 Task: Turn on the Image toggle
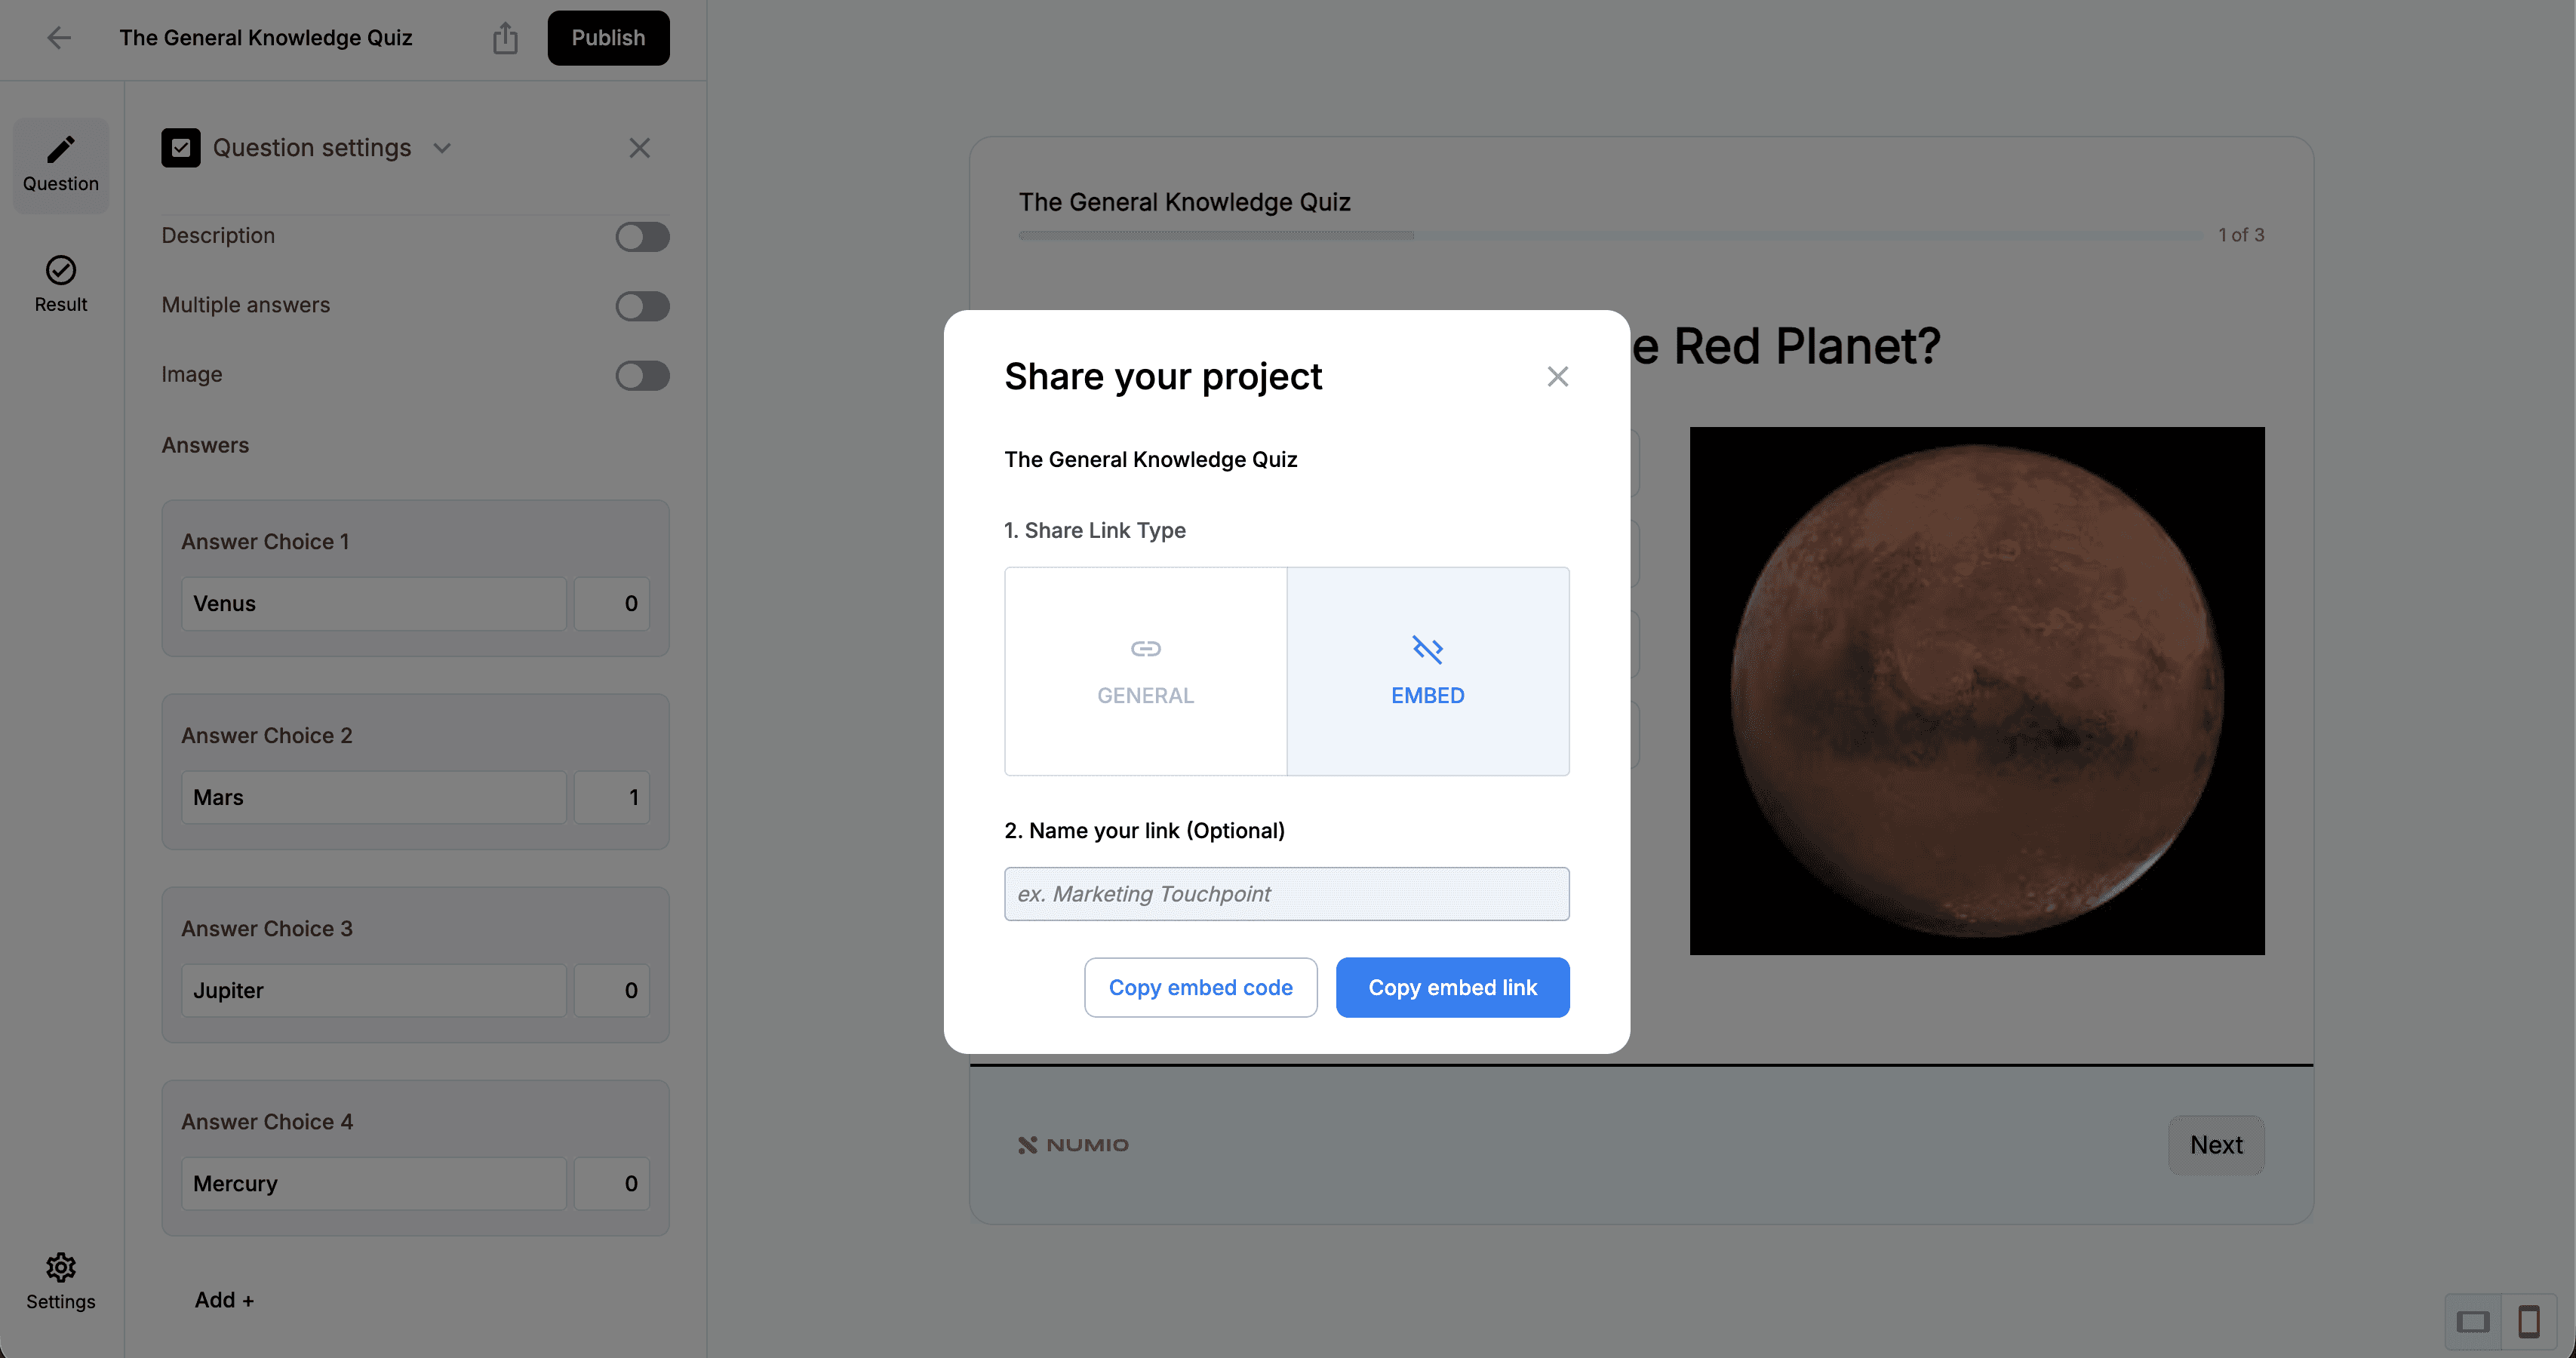642,376
